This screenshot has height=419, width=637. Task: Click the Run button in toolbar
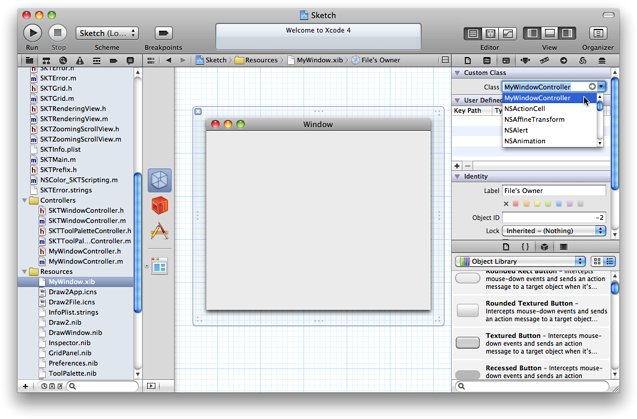32,33
